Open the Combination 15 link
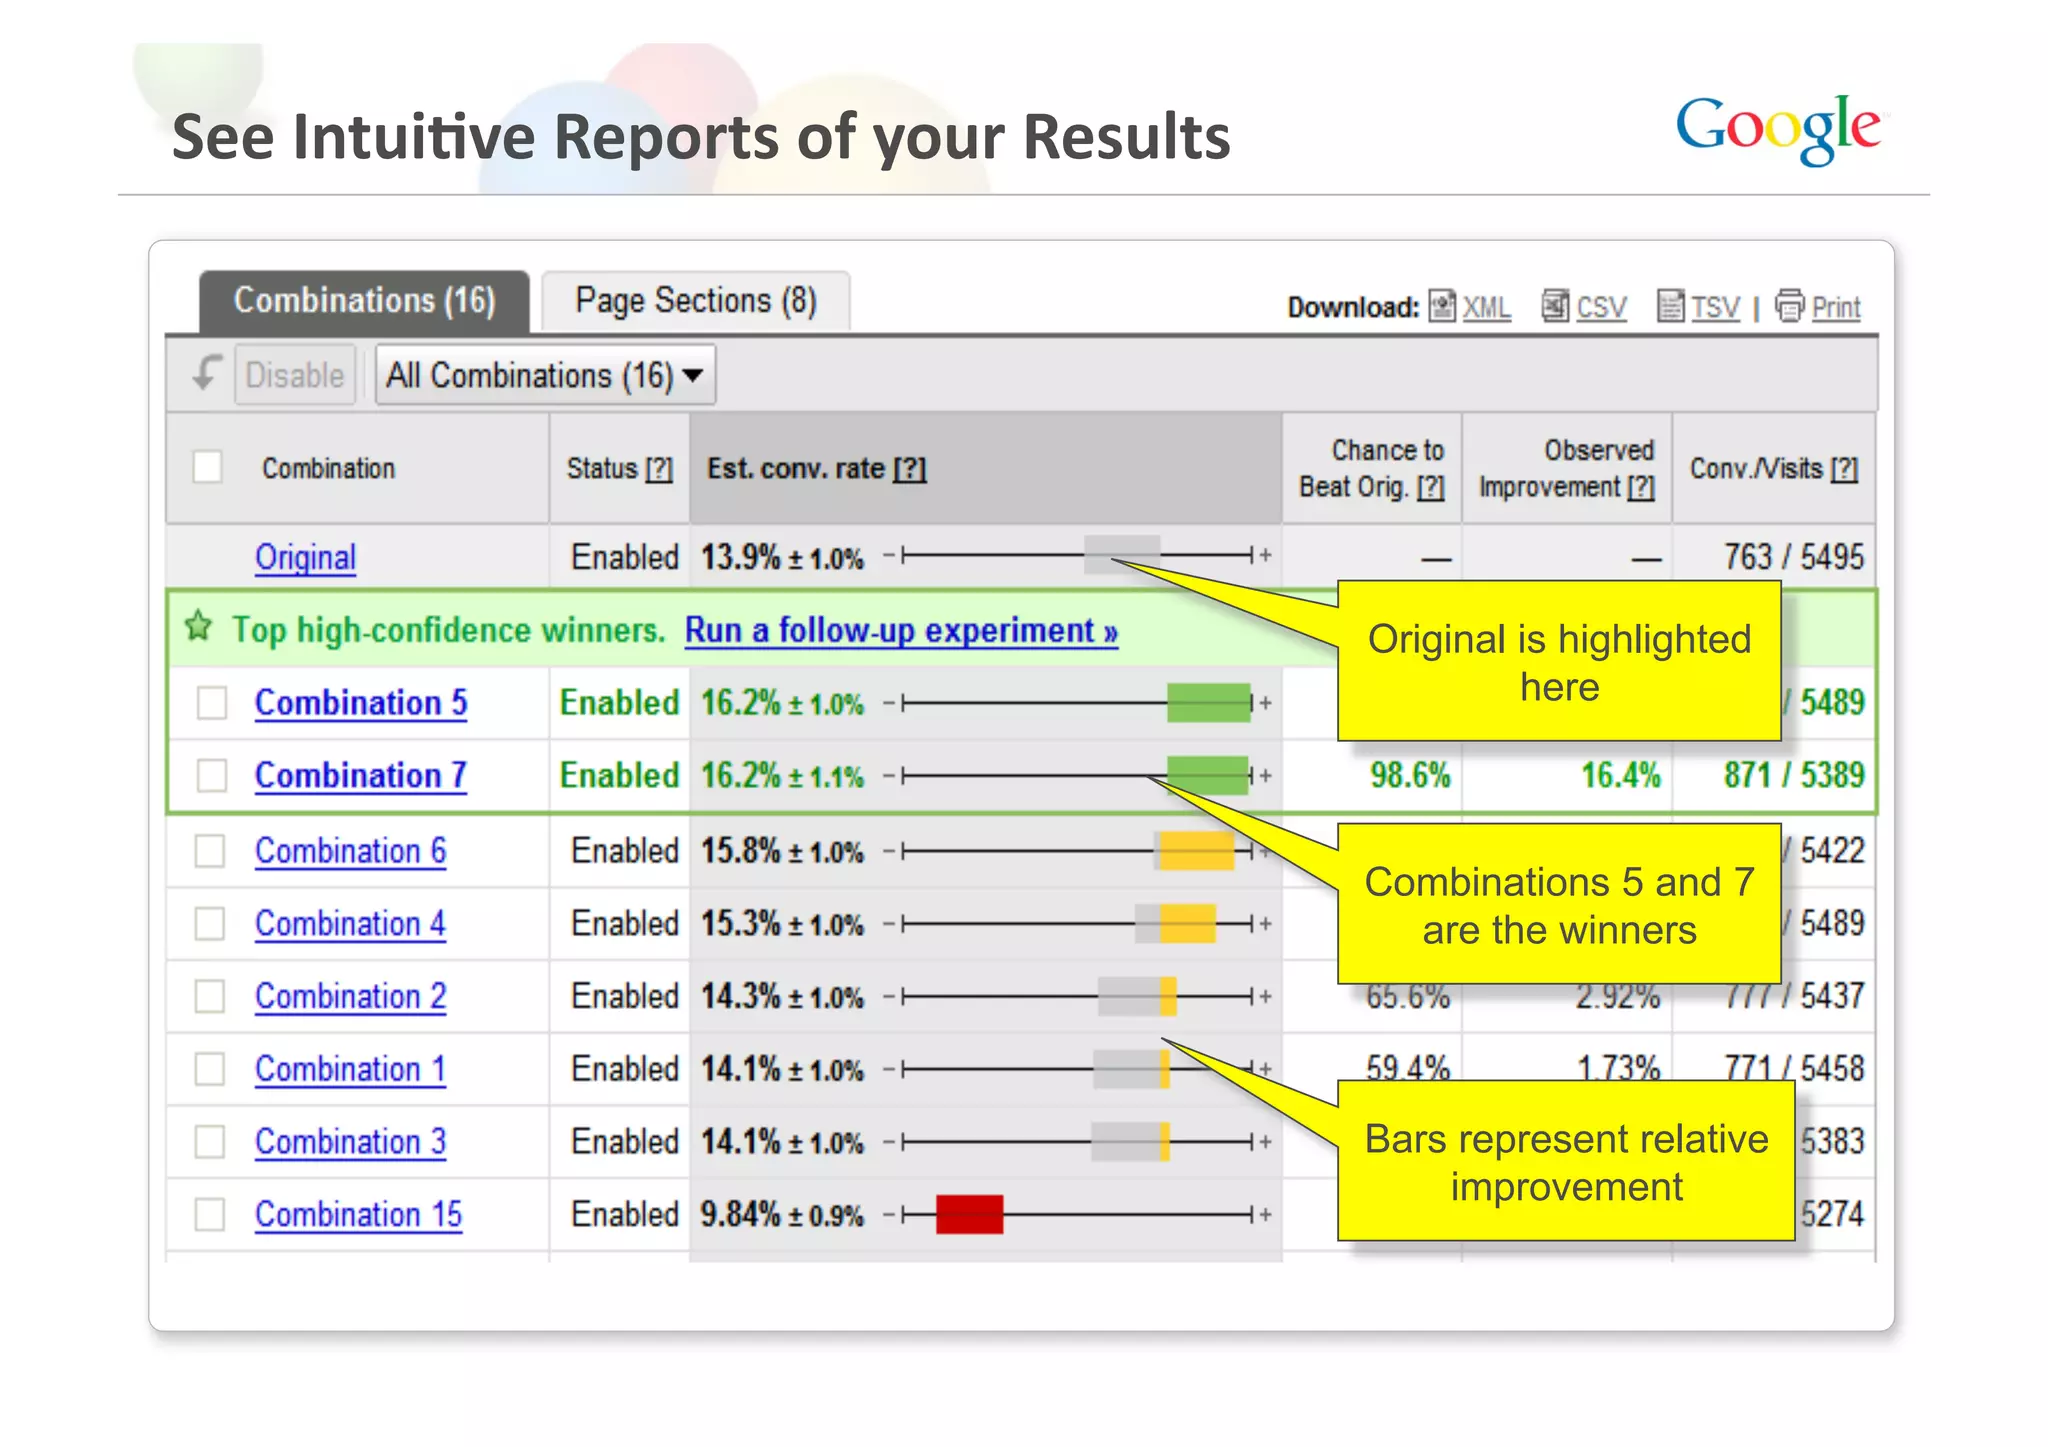 point(358,1214)
